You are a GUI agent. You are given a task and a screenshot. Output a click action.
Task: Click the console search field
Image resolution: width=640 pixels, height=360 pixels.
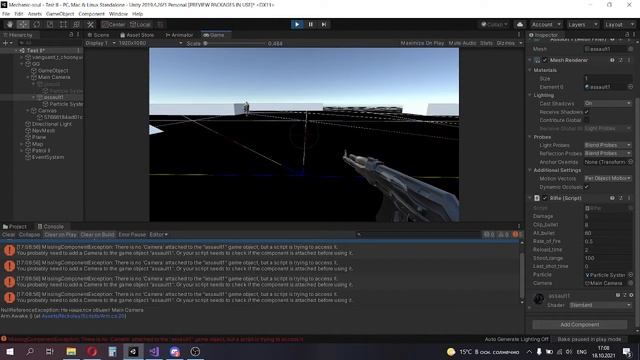click(418, 235)
